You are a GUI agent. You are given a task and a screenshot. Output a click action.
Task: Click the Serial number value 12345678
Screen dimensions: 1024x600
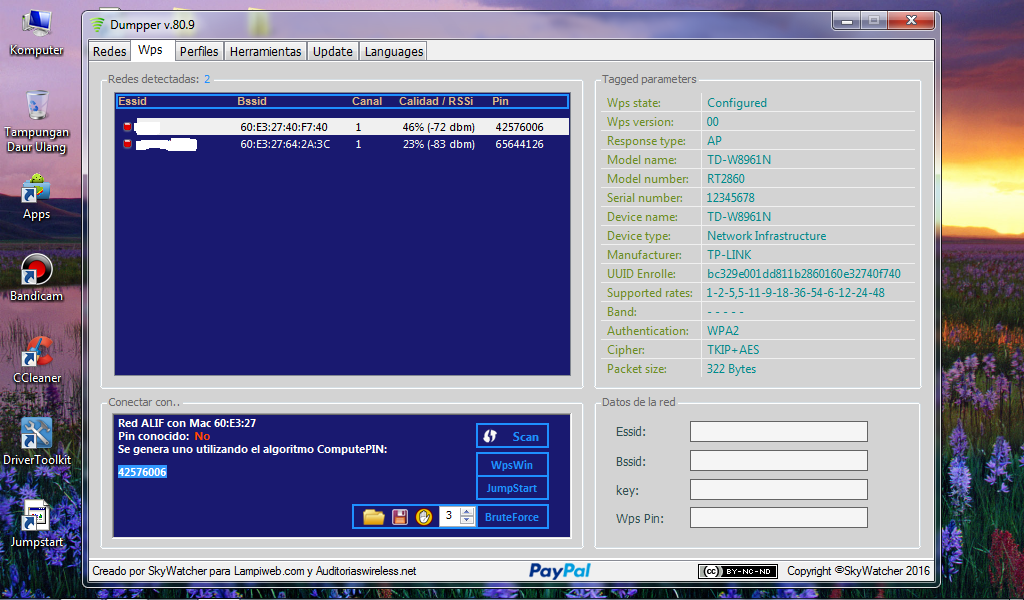coord(730,198)
